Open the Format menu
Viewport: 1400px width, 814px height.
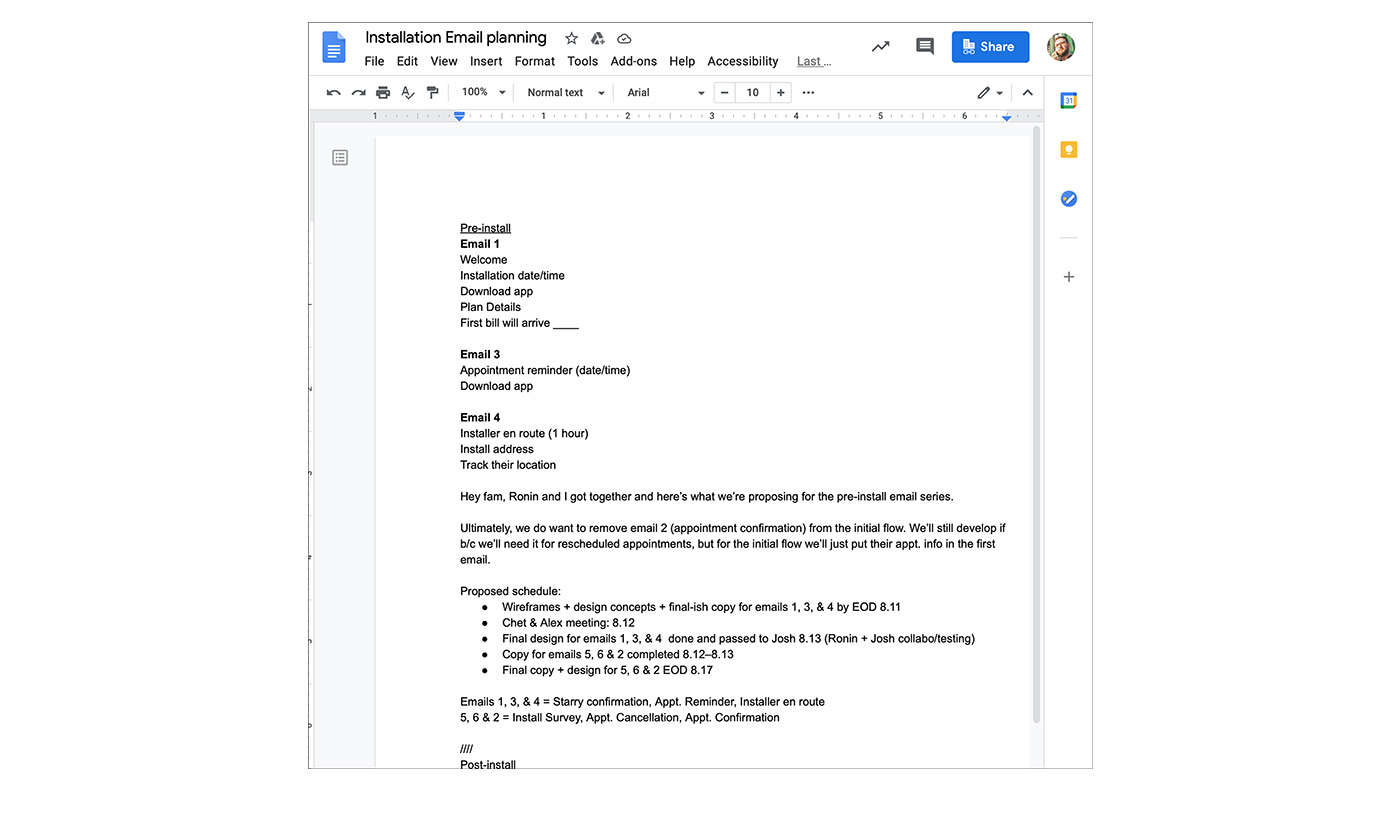pyautogui.click(x=535, y=61)
